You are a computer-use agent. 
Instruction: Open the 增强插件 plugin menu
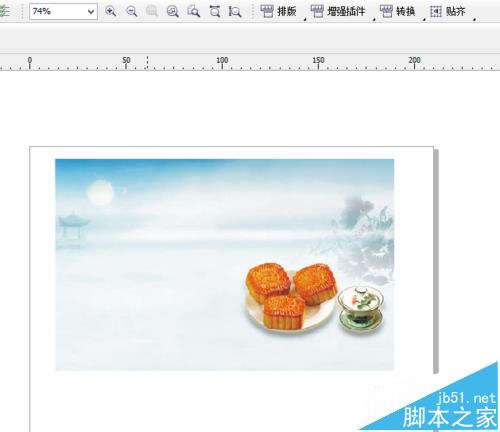(338, 12)
